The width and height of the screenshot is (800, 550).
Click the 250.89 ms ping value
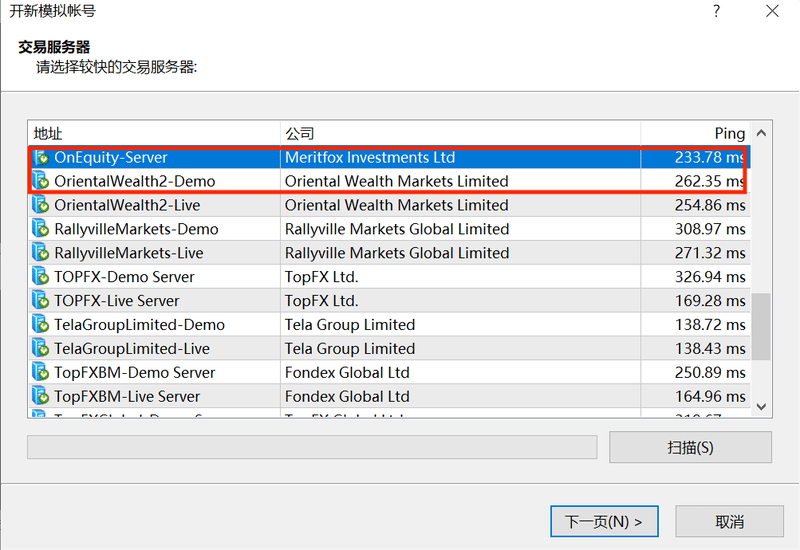click(710, 372)
